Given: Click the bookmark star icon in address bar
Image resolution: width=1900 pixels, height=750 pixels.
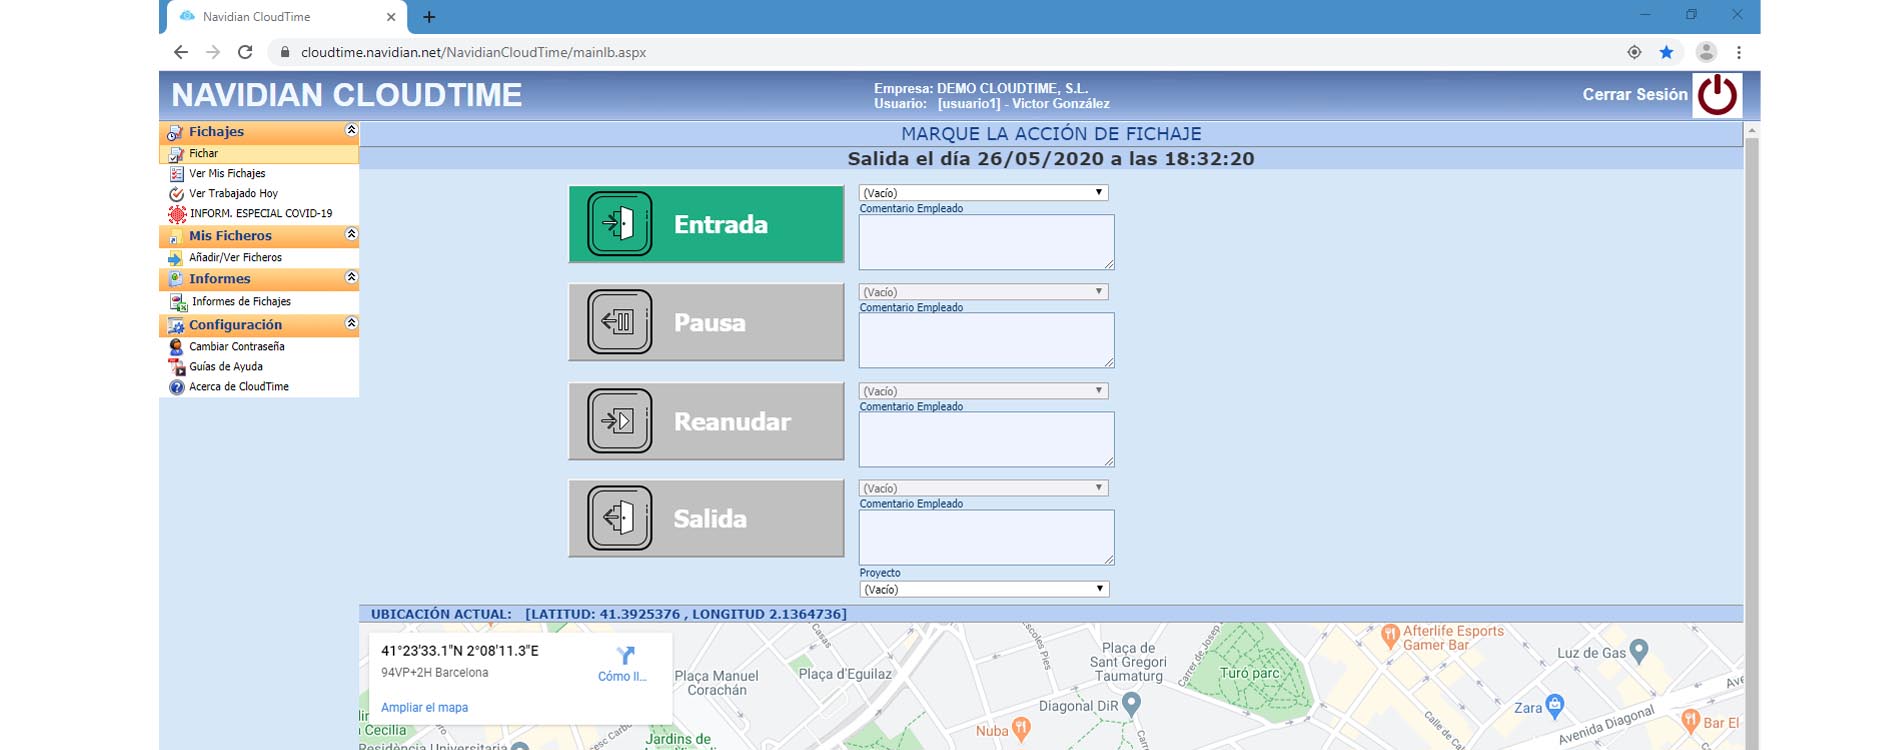Looking at the screenshot, I should (x=1666, y=52).
